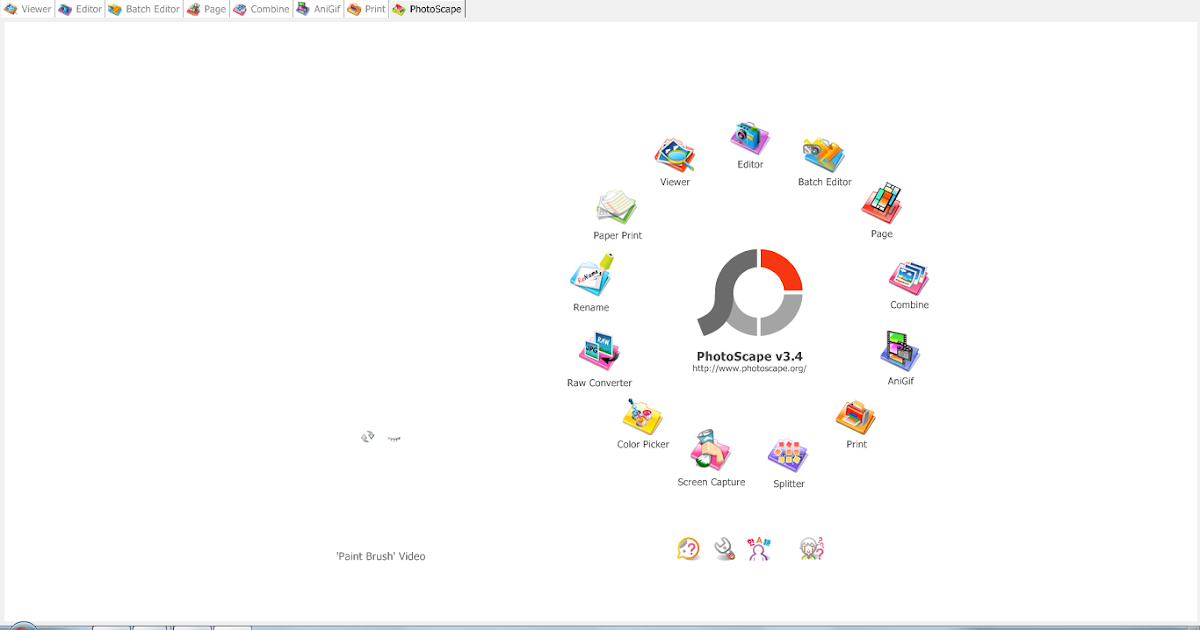Switch to the Editor tab
The width and height of the screenshot is (1200, 630).
[x=80, y=9]
